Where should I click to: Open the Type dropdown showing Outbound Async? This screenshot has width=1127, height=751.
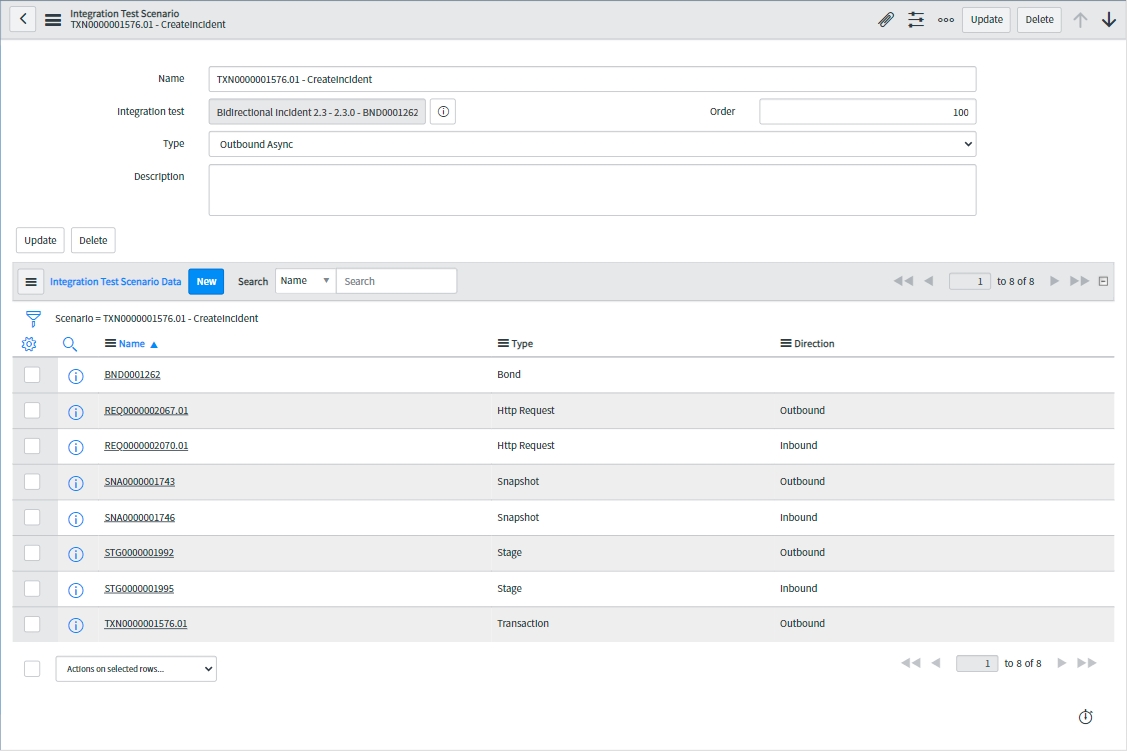click(x=592, y=144)
